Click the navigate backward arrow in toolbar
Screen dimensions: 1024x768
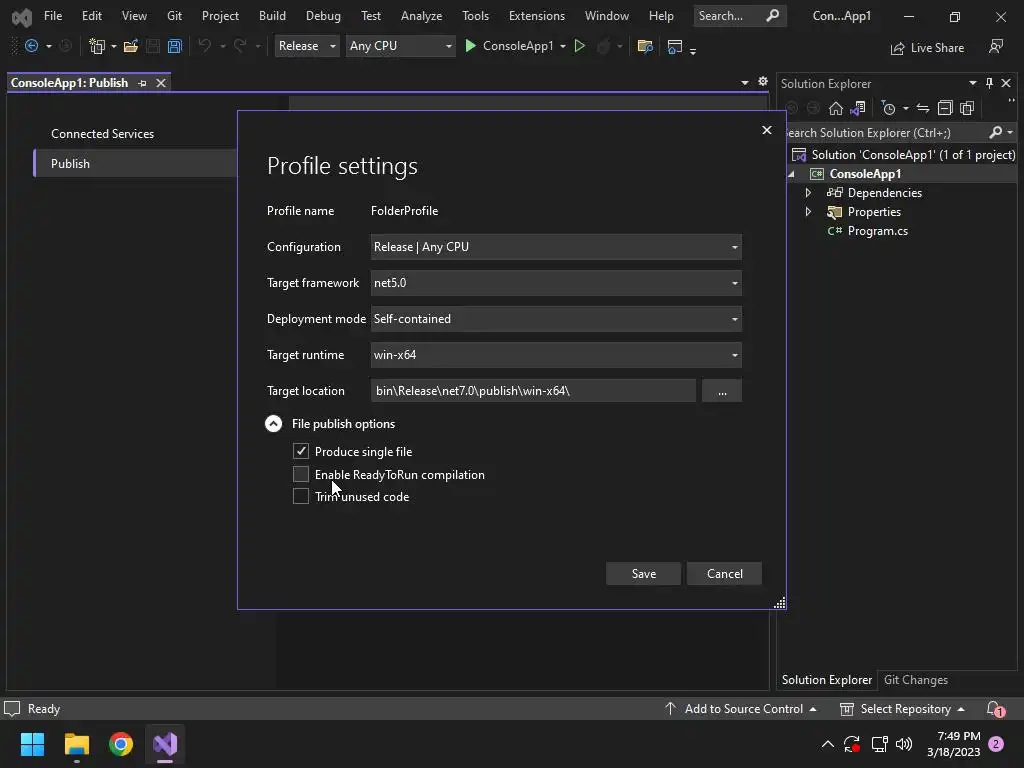click(x=31, y=46)
